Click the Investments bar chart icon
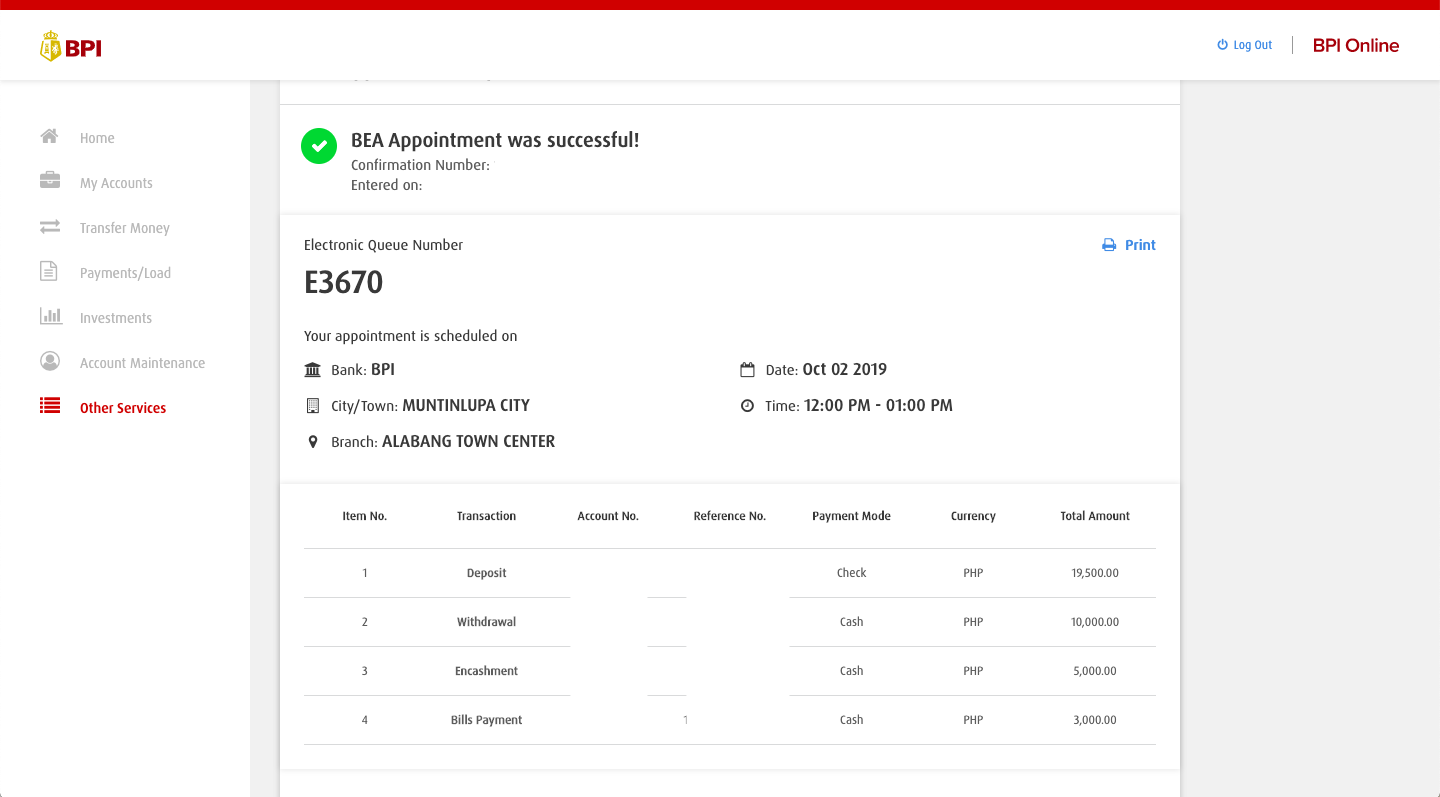This screenshot has height=797, width=1440. (x=50, y=316)
